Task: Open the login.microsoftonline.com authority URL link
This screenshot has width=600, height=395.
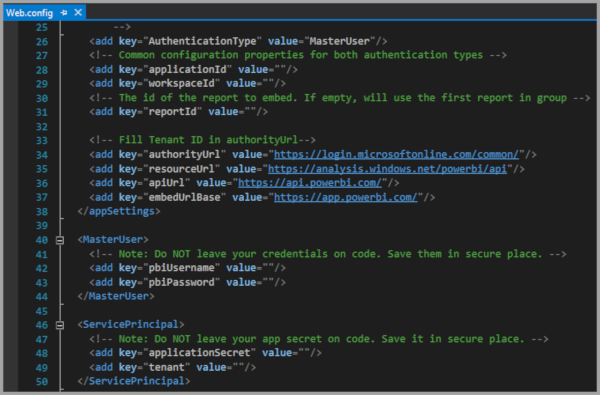Action: pos(396,154)
